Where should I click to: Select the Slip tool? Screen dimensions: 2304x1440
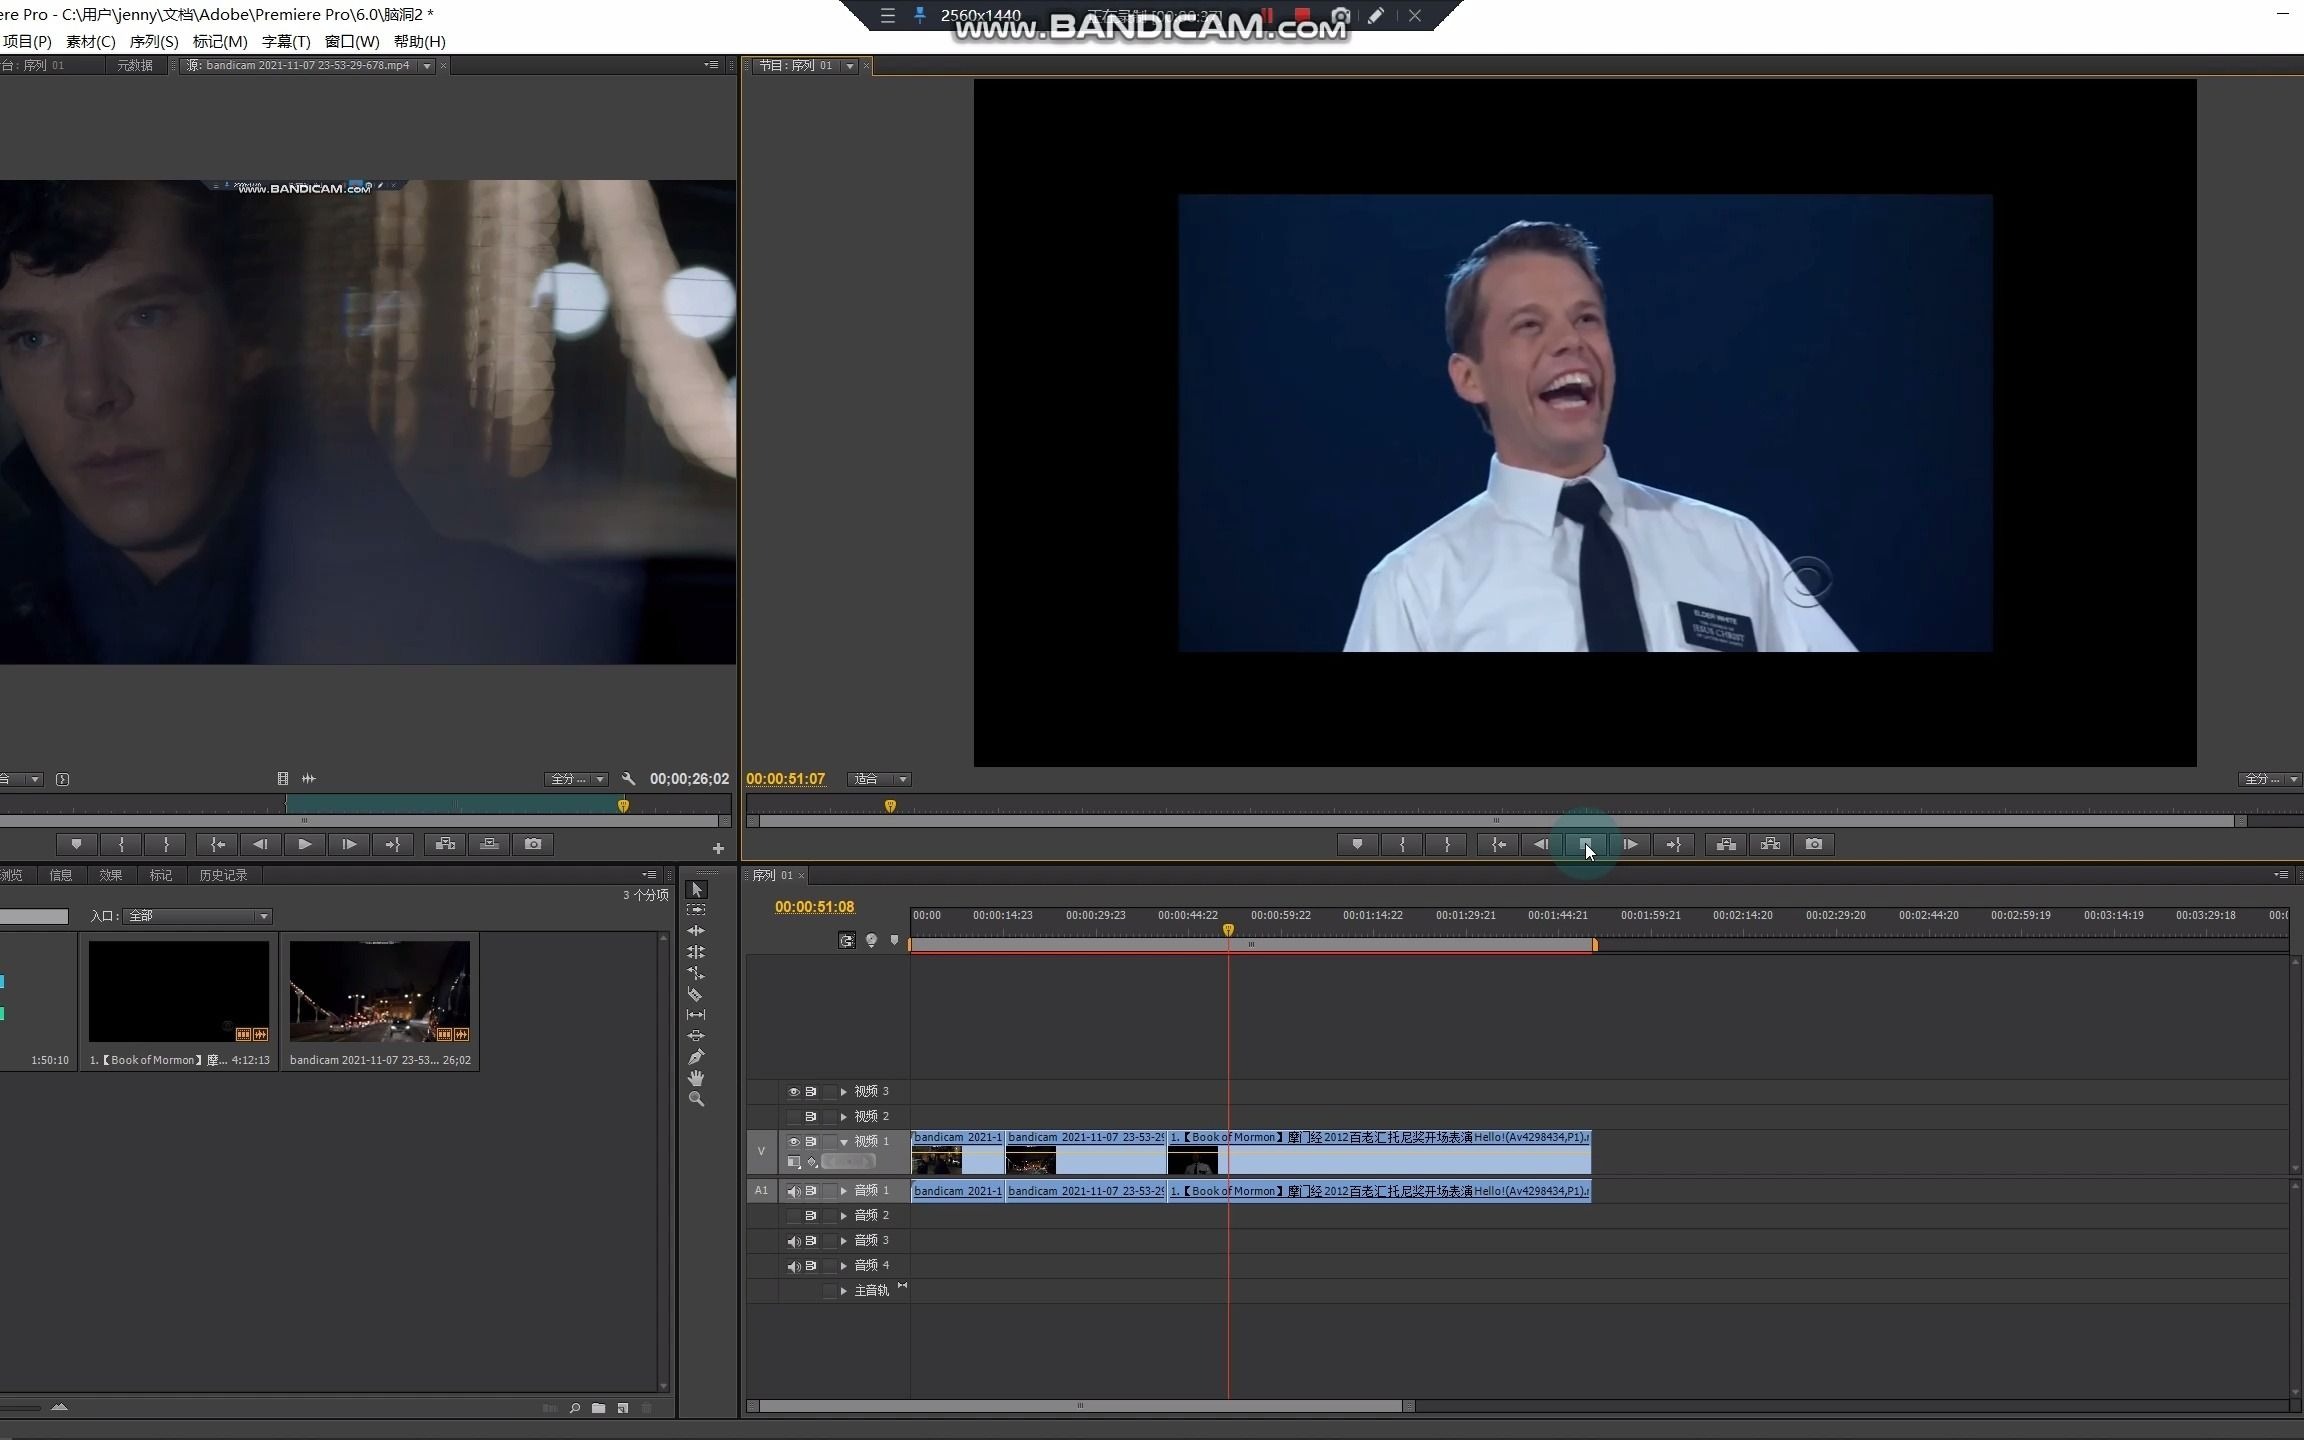(x=696, y=1015)
